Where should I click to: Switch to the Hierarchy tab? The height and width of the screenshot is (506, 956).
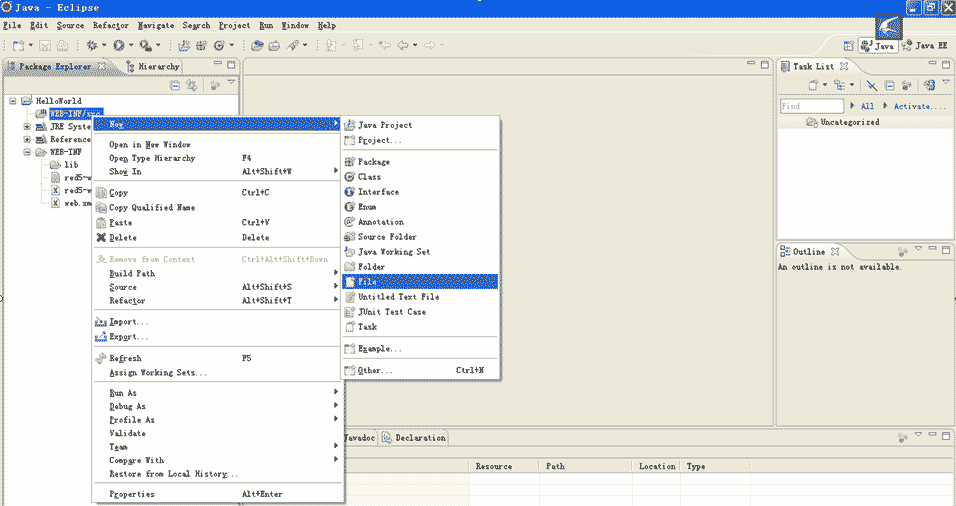[152, 66]
